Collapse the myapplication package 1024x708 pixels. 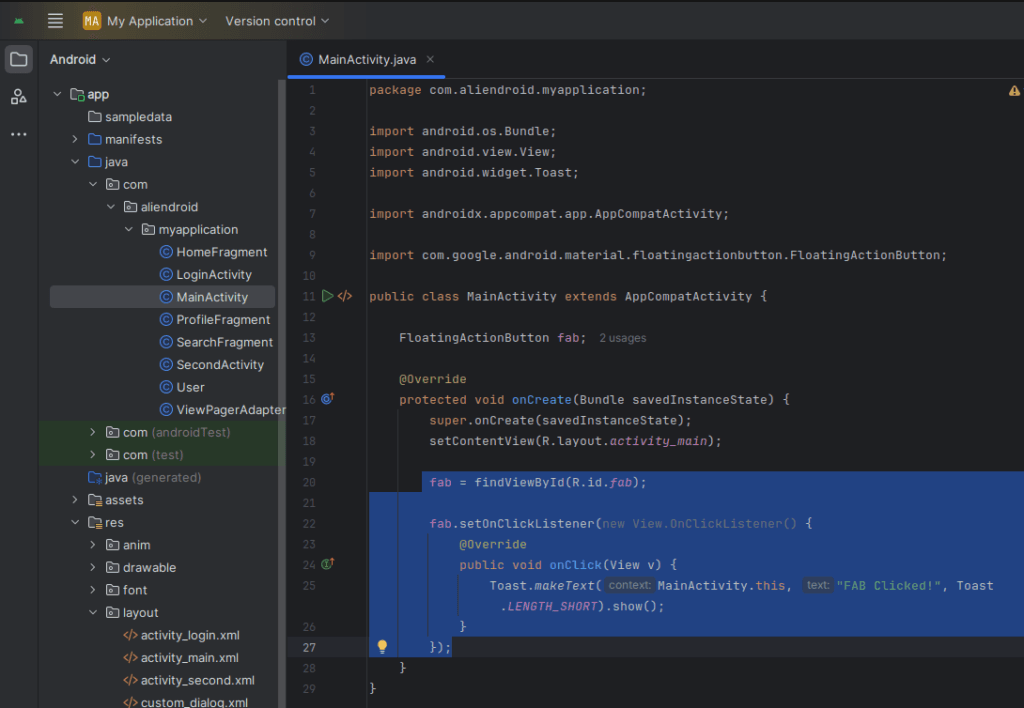129,229
